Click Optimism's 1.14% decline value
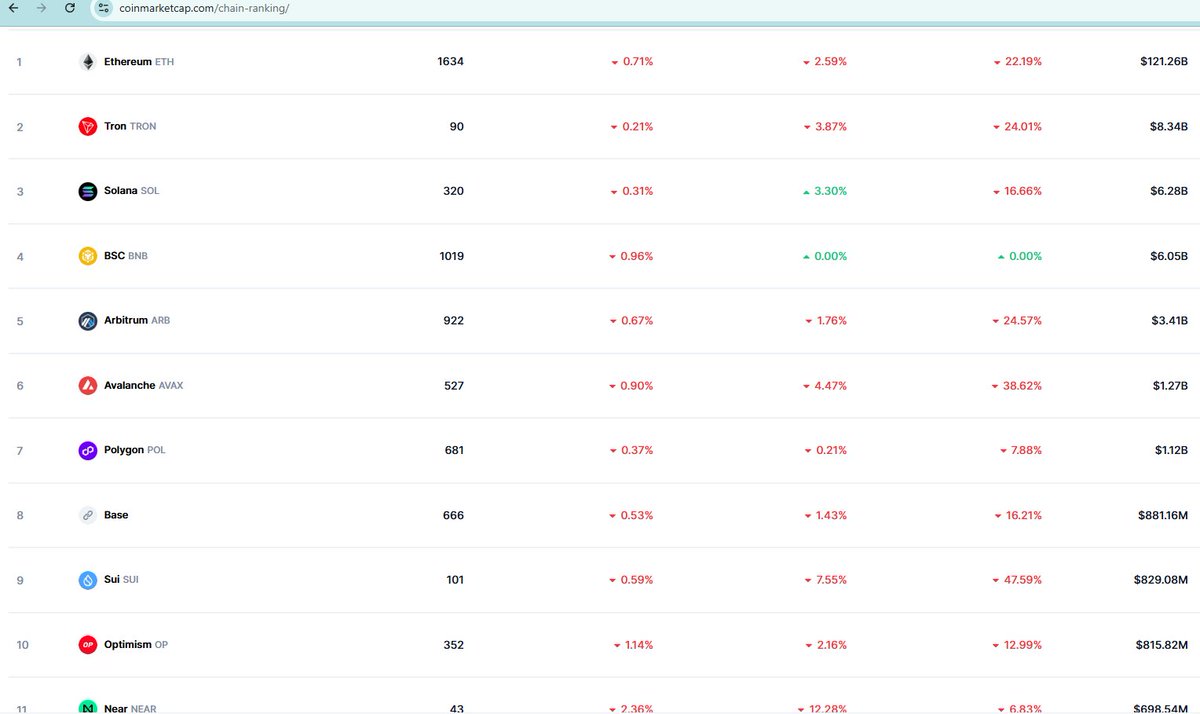Viewport: 1200px width, 714px height. coord(633,645)
